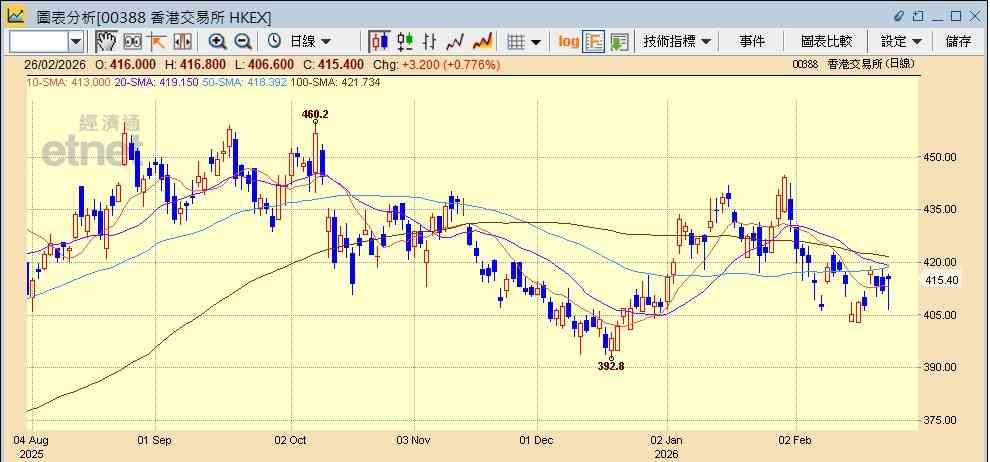The height and width of the screenshot is (462, 990).
Task: Click the 事件 button
Action: pyautogui.click(x=752, y=42)
